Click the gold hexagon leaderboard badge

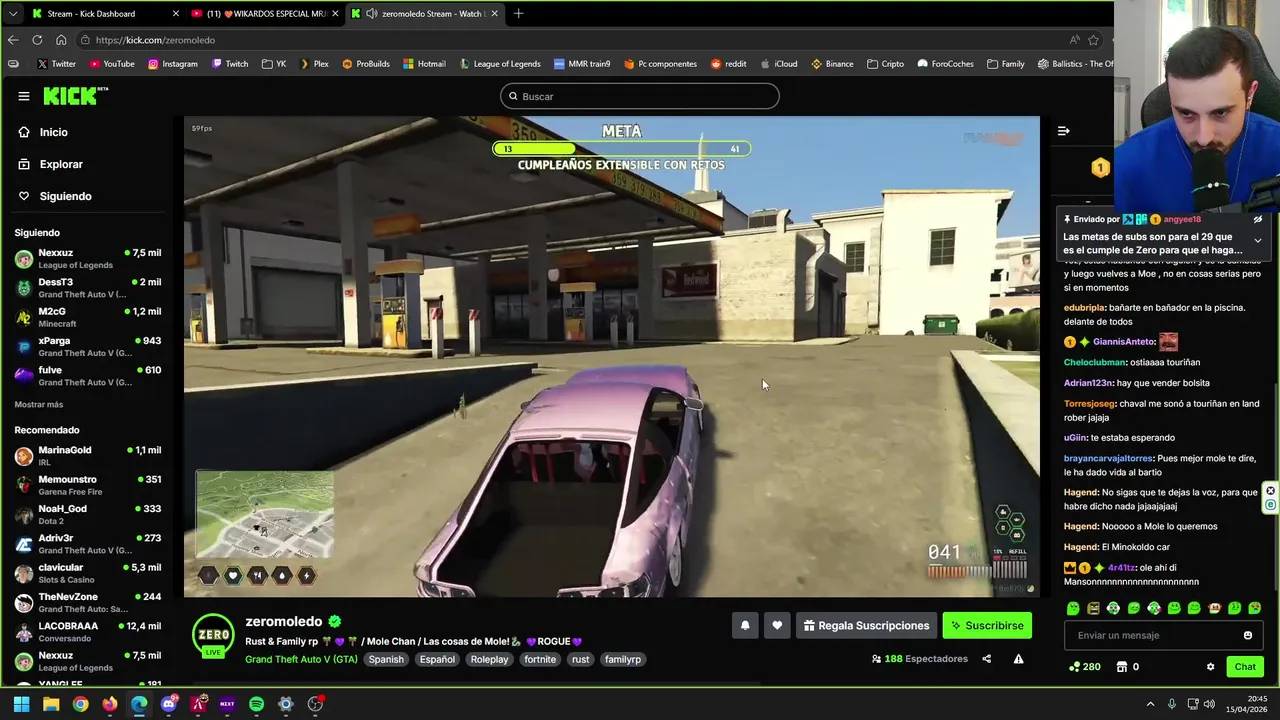click(x=1100, y=168)
